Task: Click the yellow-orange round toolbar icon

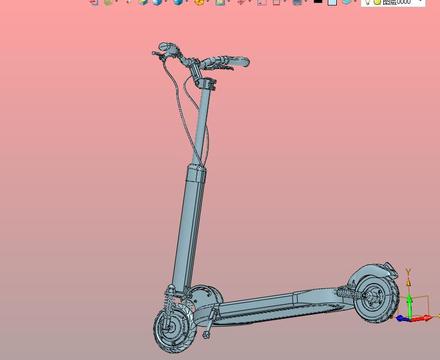Action: 199,2
